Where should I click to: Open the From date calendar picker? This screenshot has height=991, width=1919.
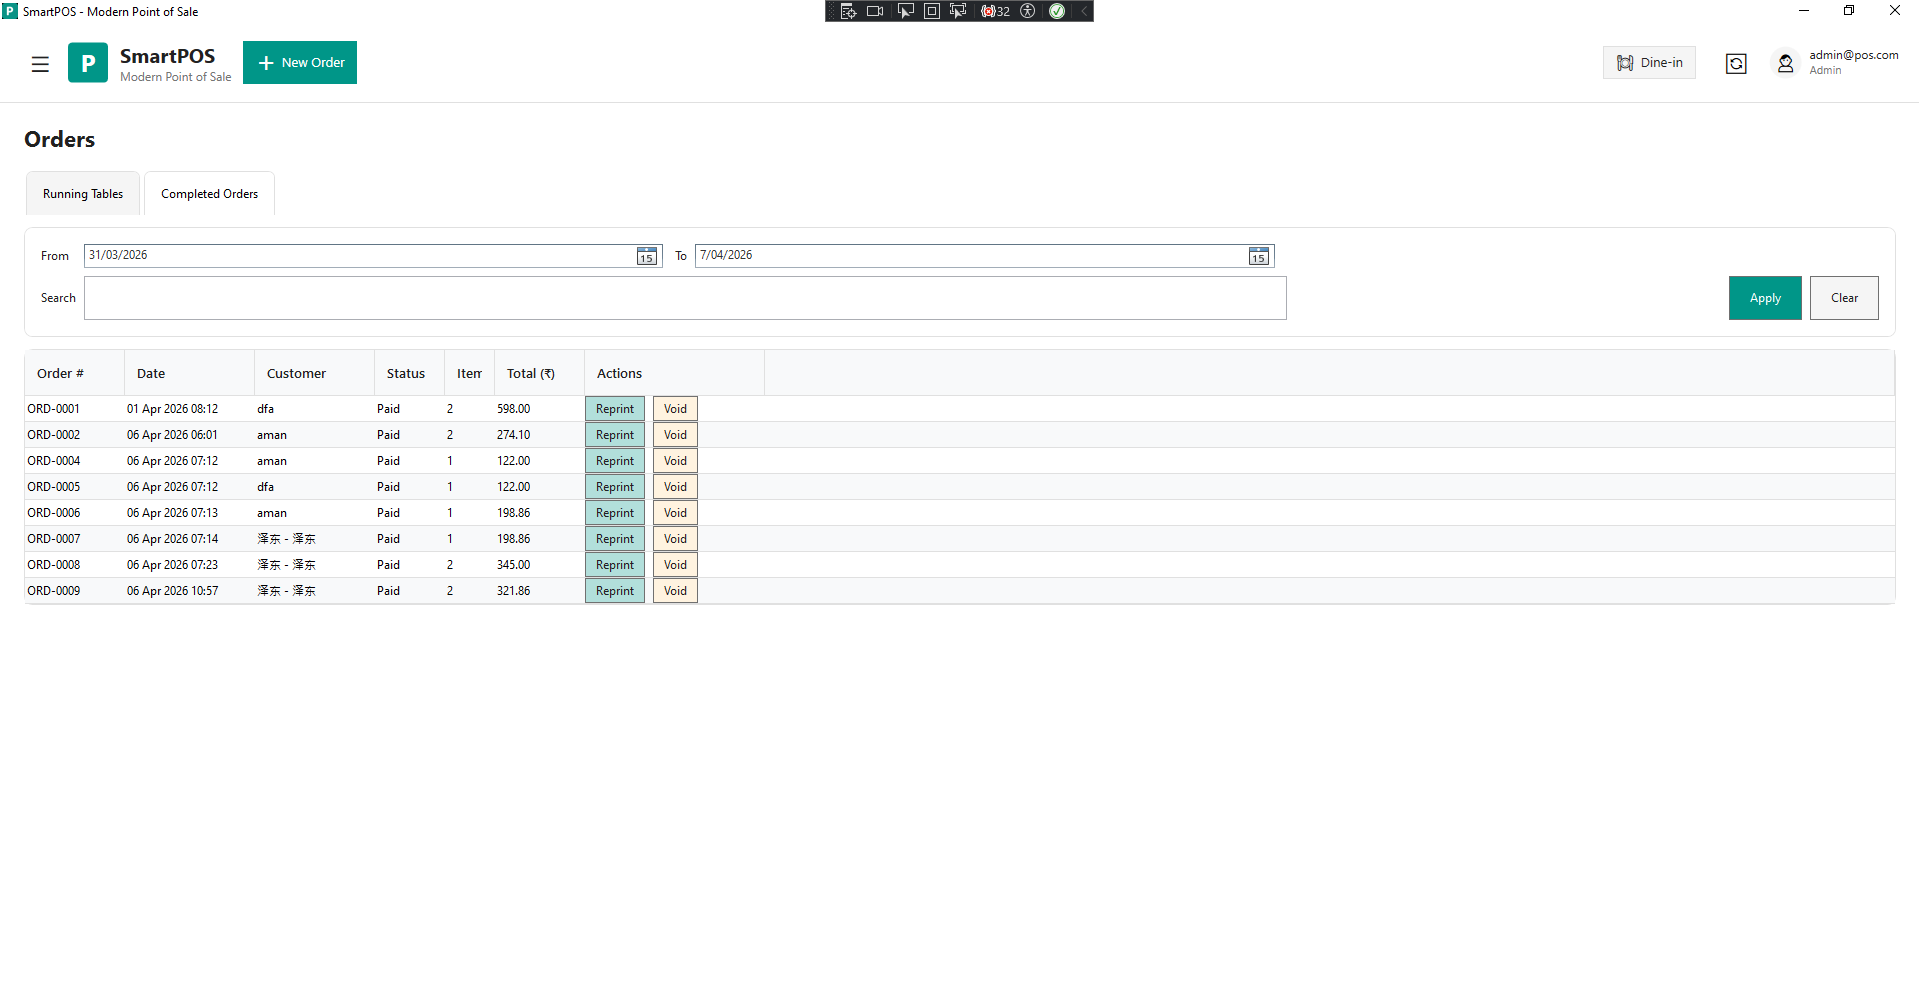coord(647,257)
